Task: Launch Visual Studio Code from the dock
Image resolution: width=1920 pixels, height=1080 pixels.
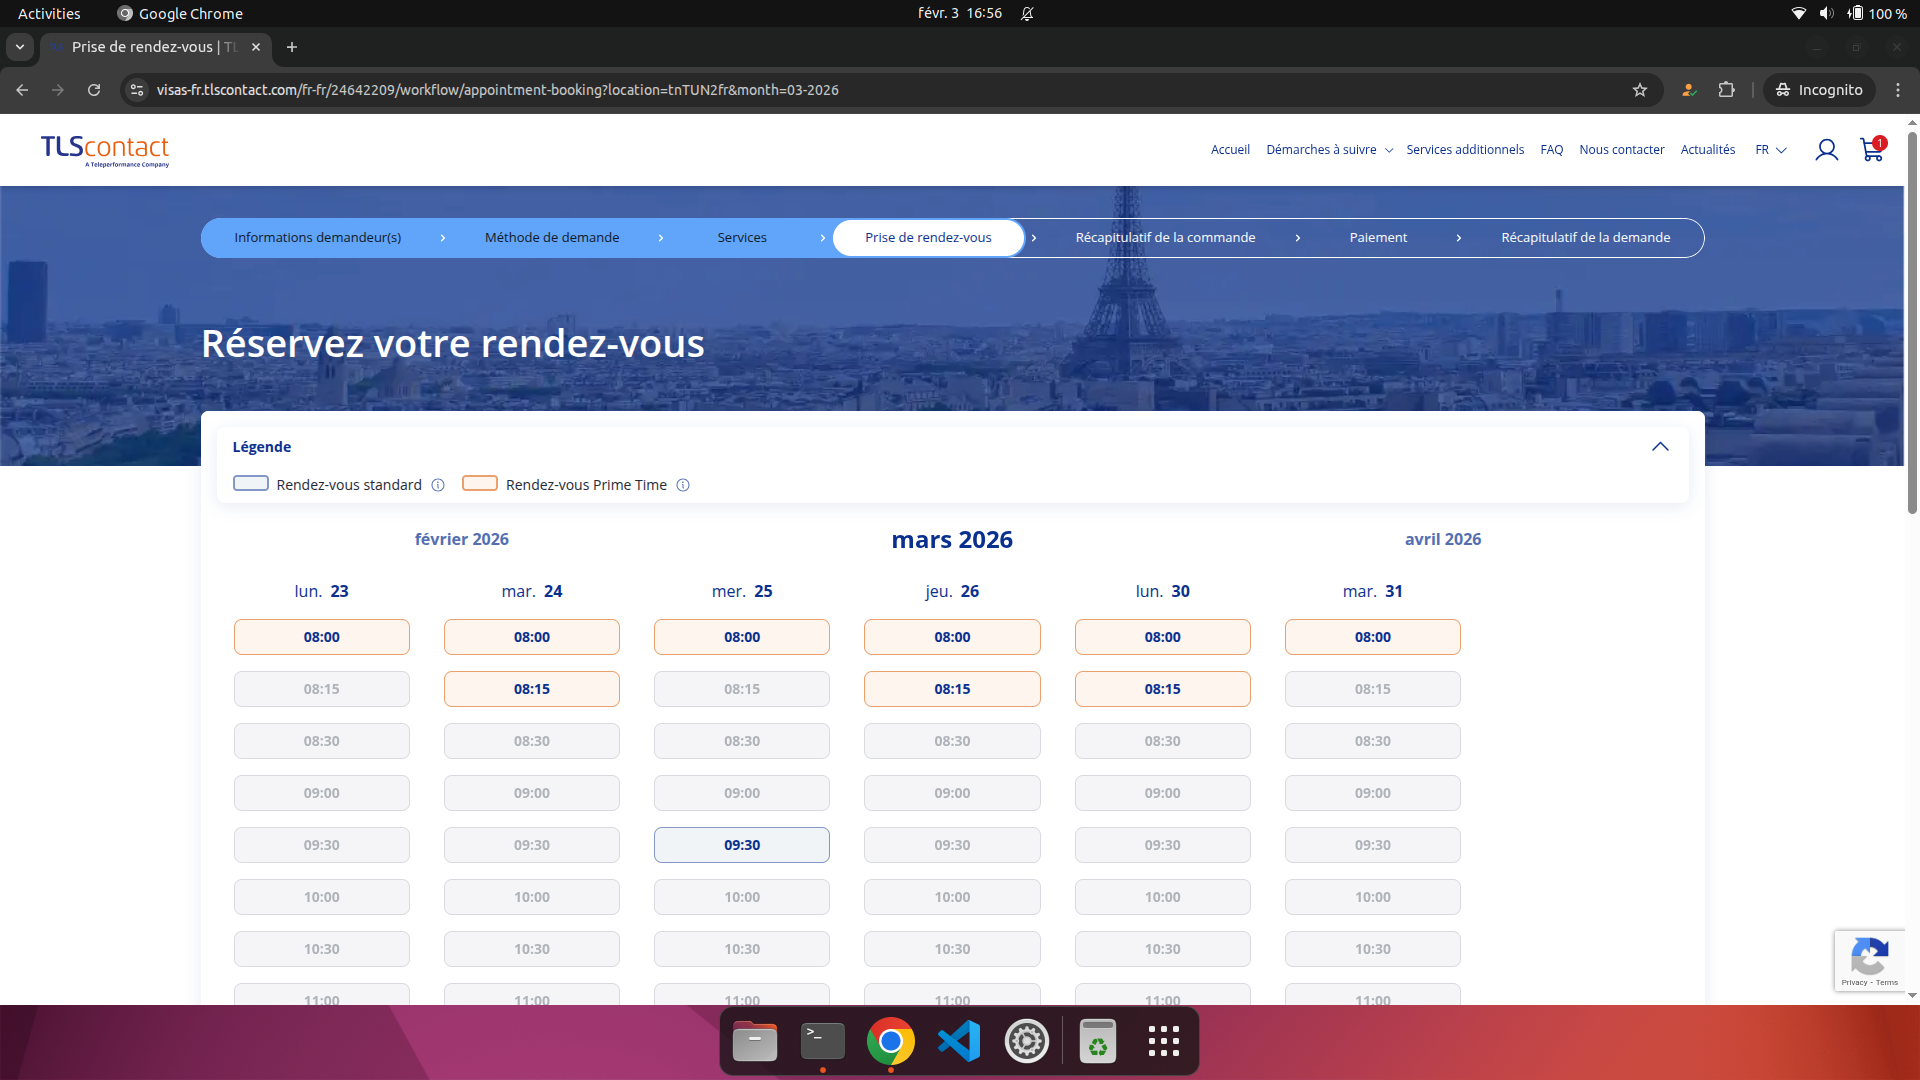Action: (958, 1040)
